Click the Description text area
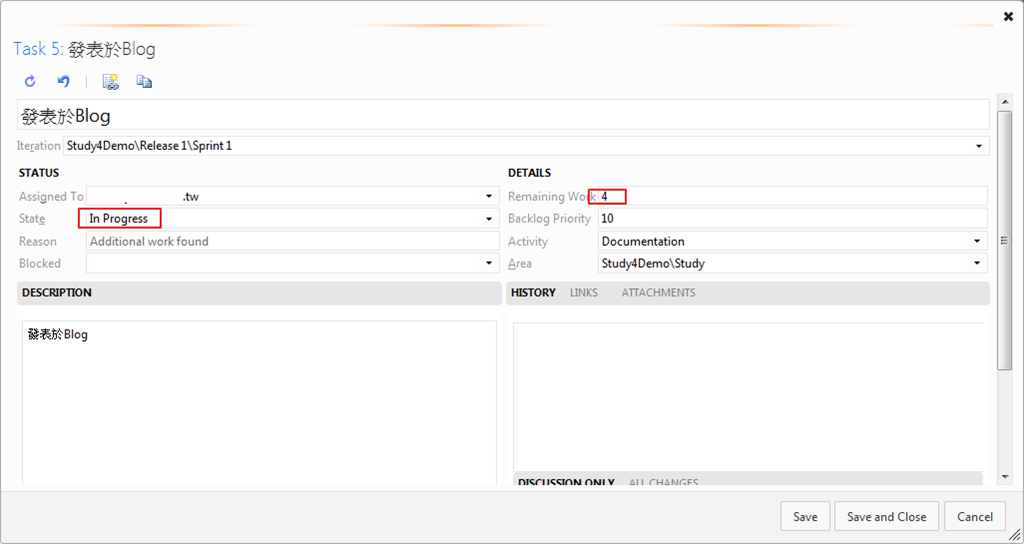This screenshot has width=1024, height=544. 259,403
